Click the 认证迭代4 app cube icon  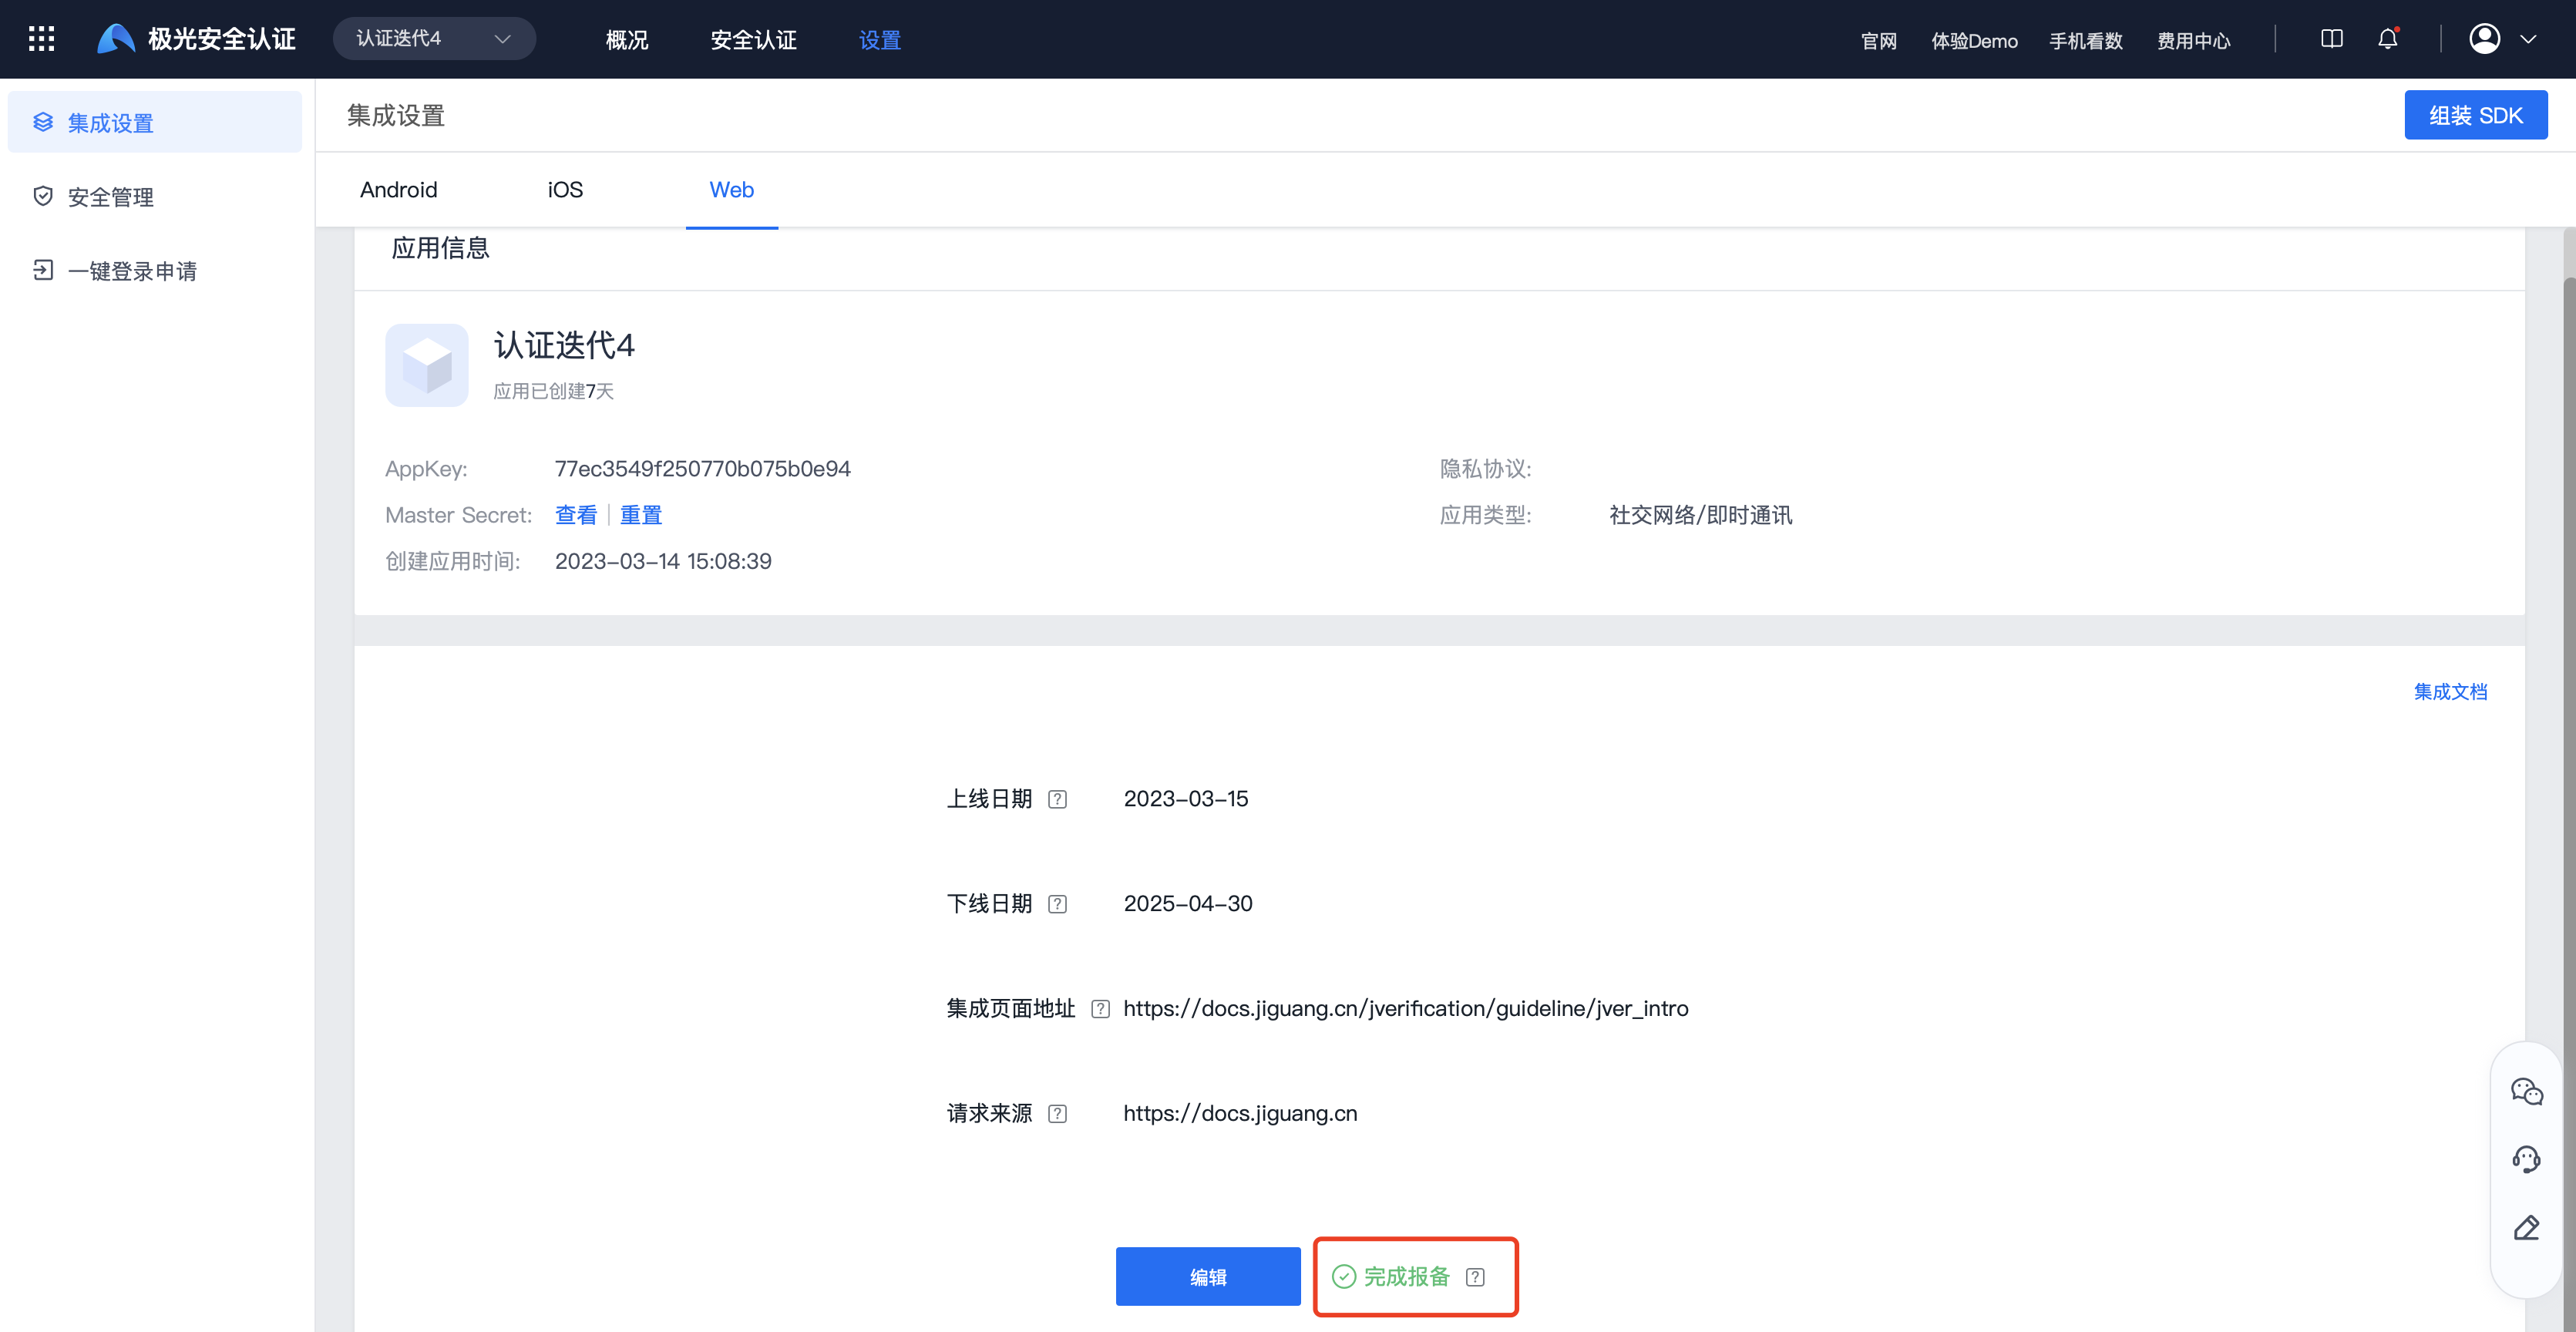click(427, 365)
